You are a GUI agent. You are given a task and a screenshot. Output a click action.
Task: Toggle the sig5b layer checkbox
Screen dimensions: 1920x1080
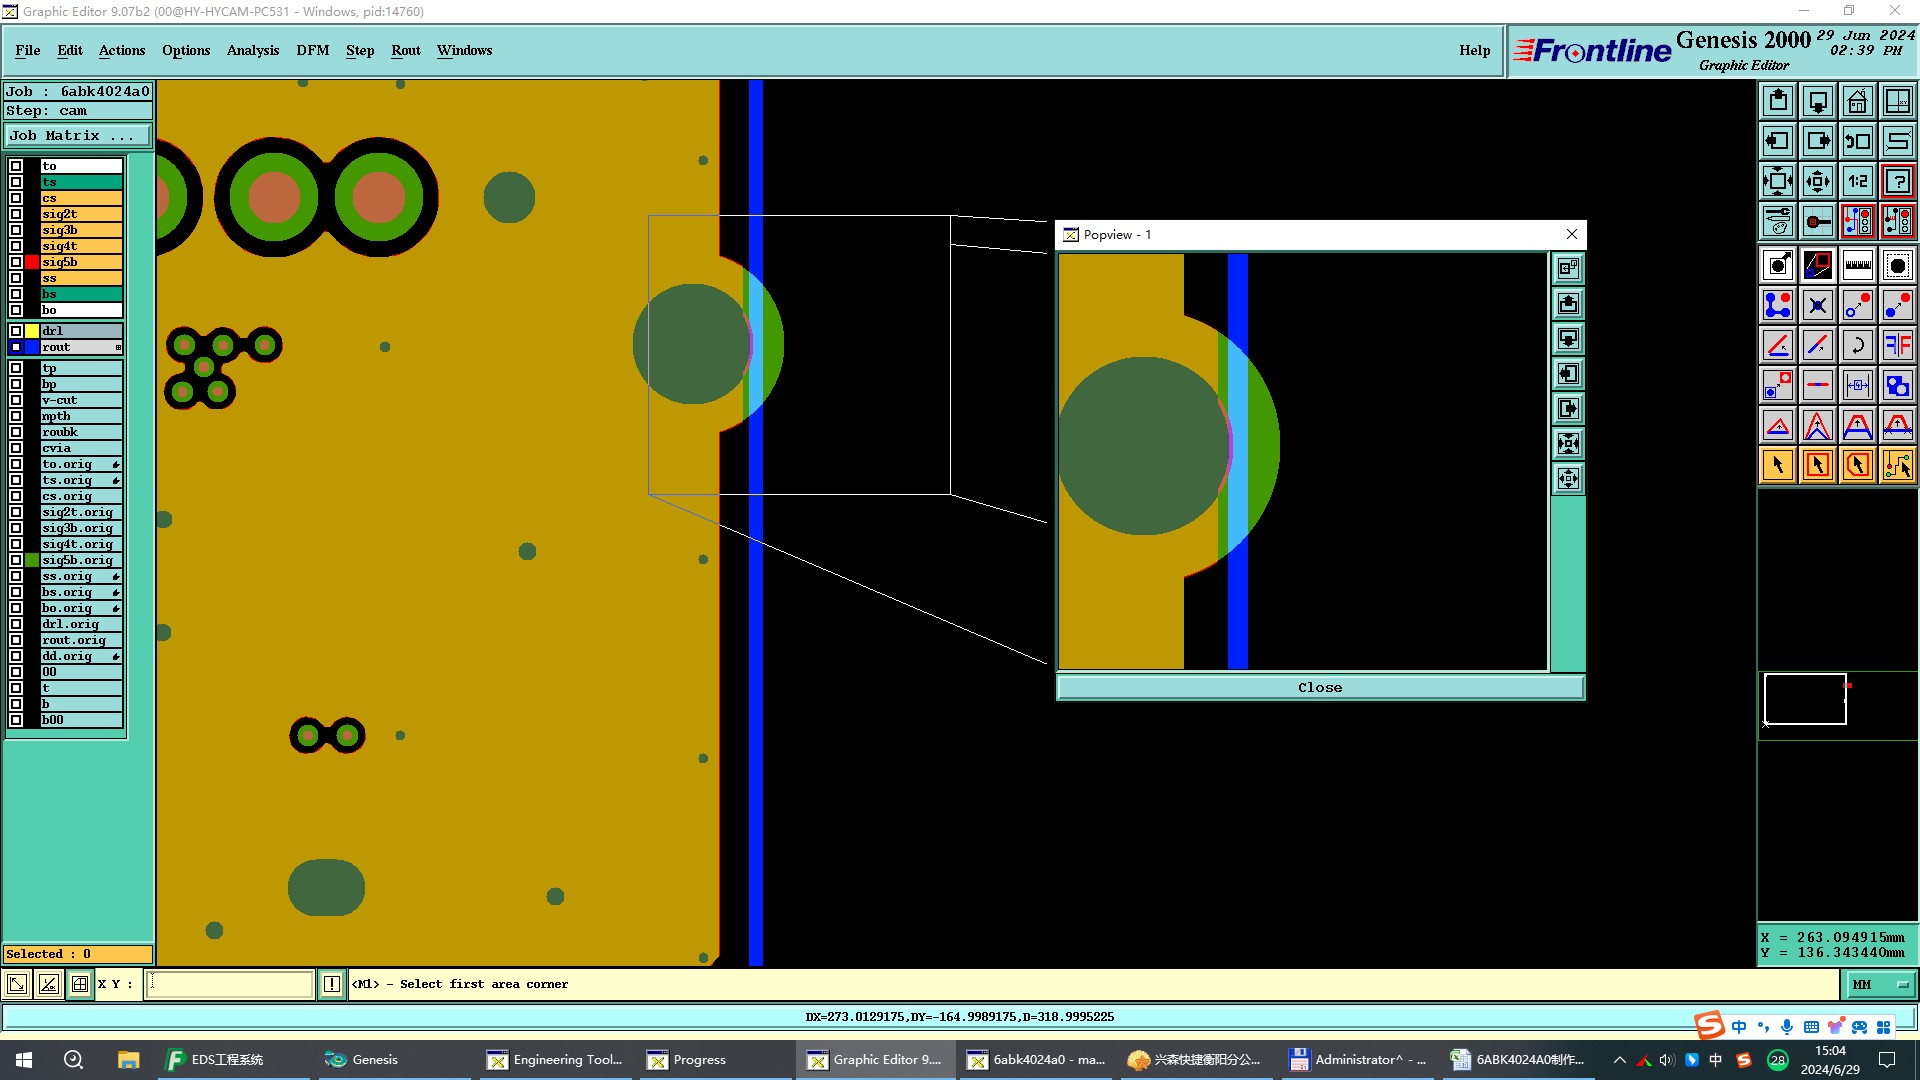click(x=16, y=262)
